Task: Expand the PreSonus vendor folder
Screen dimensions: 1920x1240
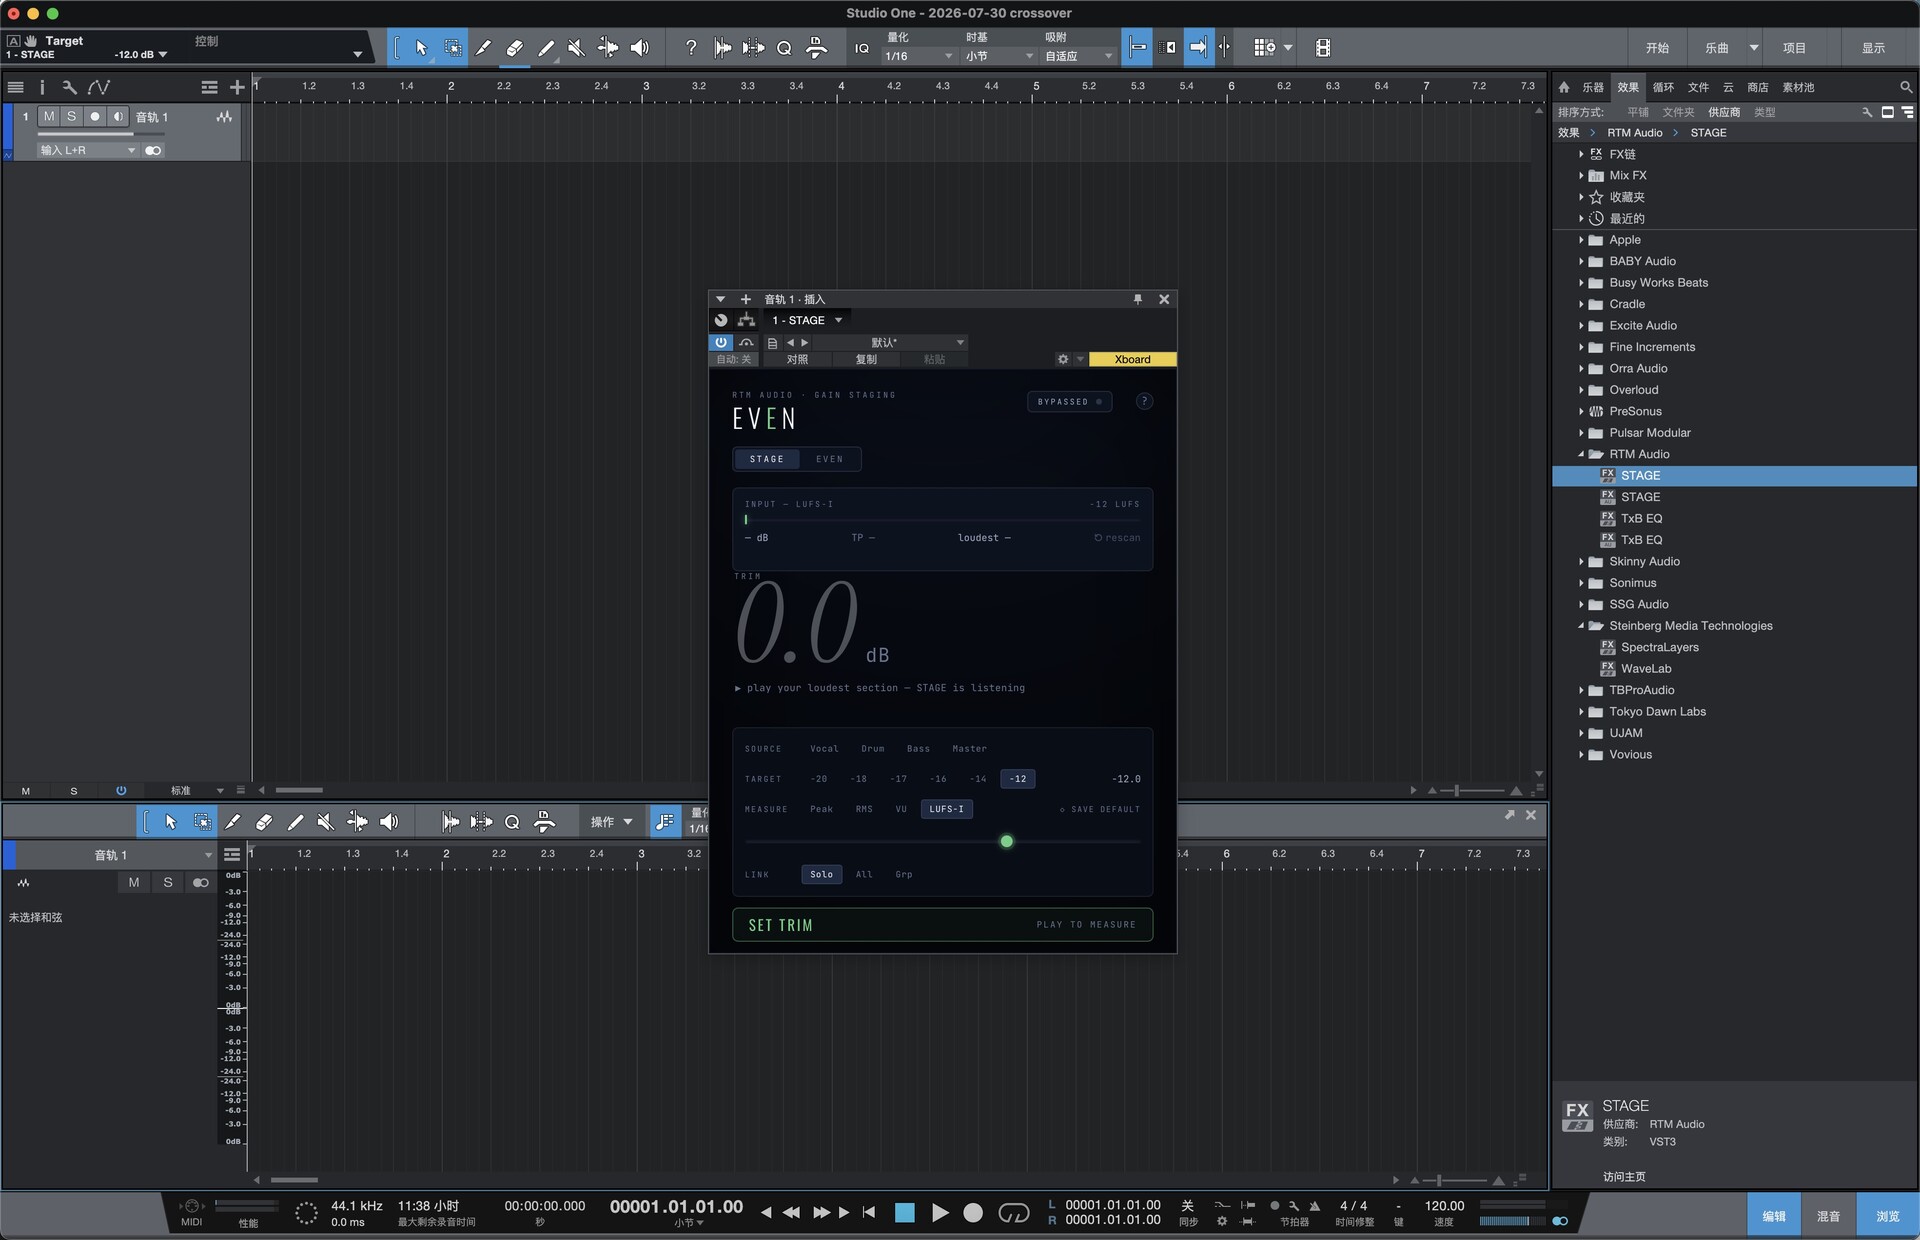Action: click(1581, 411)
